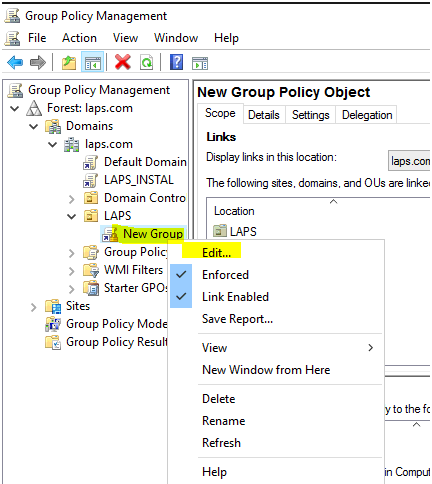Open the View submenu in context menu
Image resolution: width=432 pixels, height=484 pixels.
pyautogui.click(x=276, y=348)
